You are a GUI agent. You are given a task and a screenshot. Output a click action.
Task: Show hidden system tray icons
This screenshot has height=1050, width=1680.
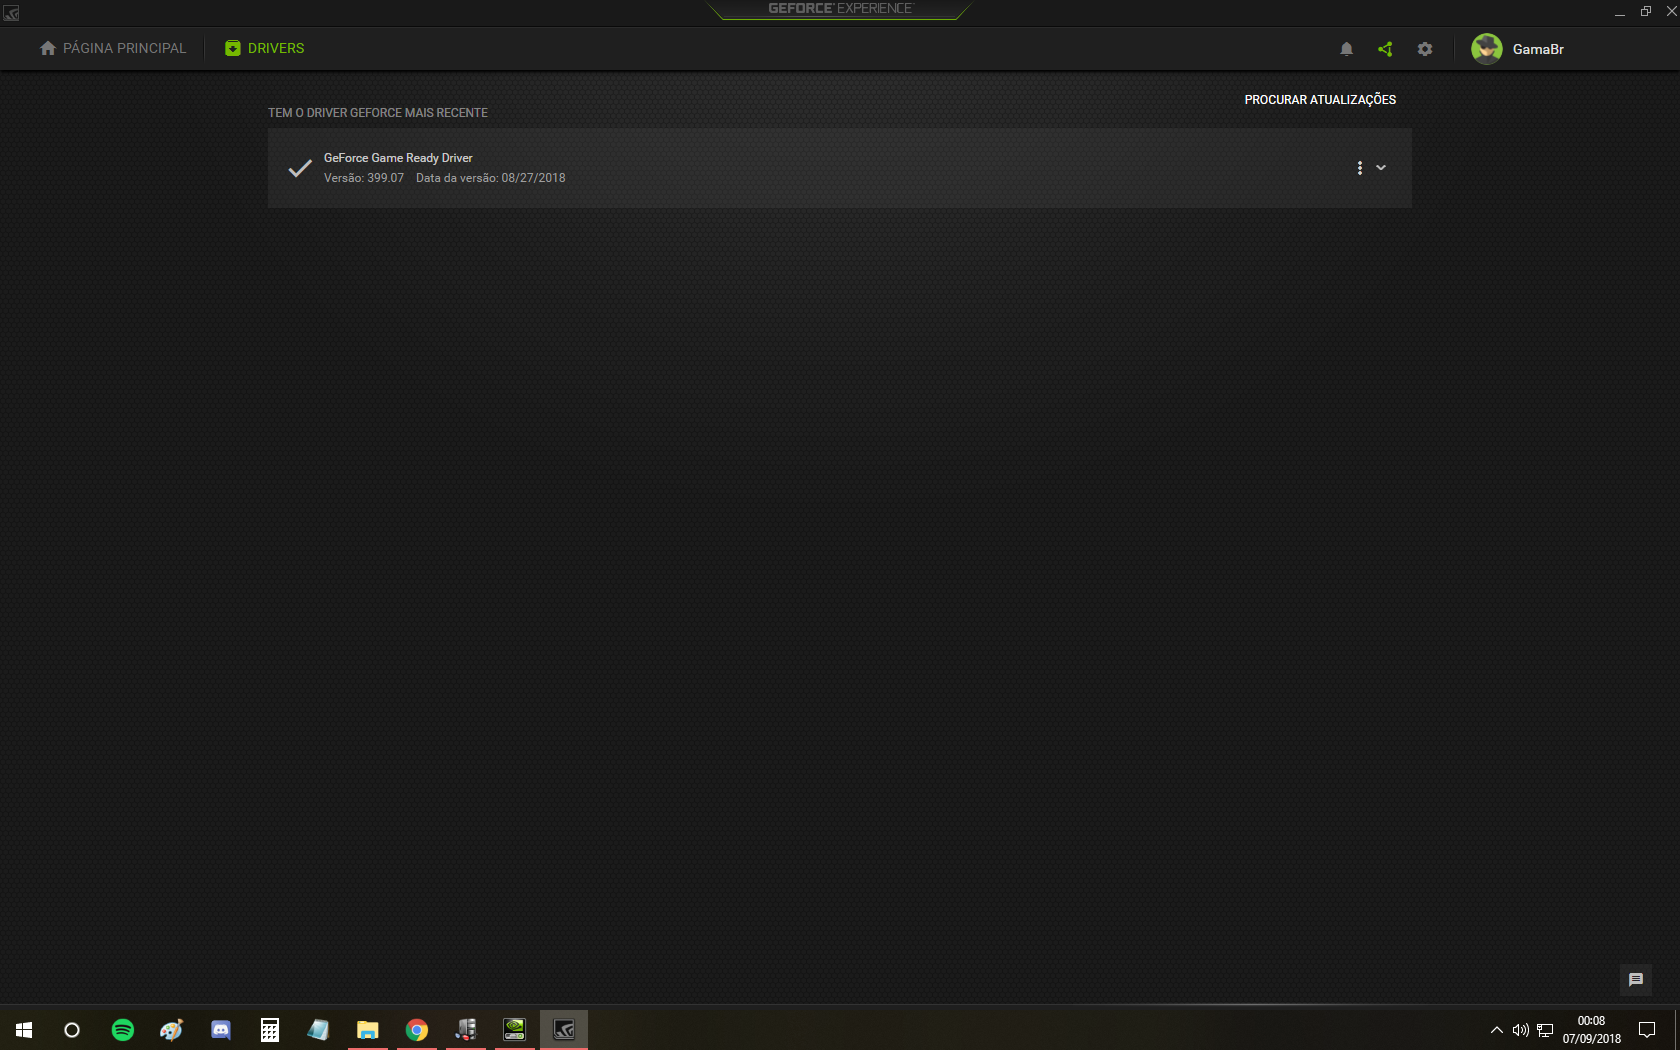tap(1497, 1030)
